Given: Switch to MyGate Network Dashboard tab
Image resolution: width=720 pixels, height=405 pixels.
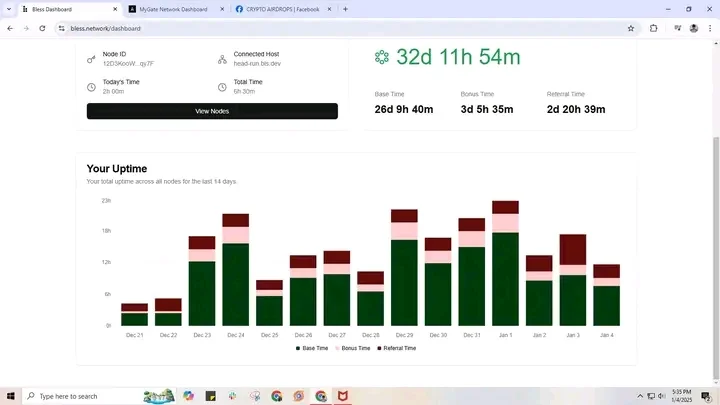Looking at the screenshot, I should [176, 9].
